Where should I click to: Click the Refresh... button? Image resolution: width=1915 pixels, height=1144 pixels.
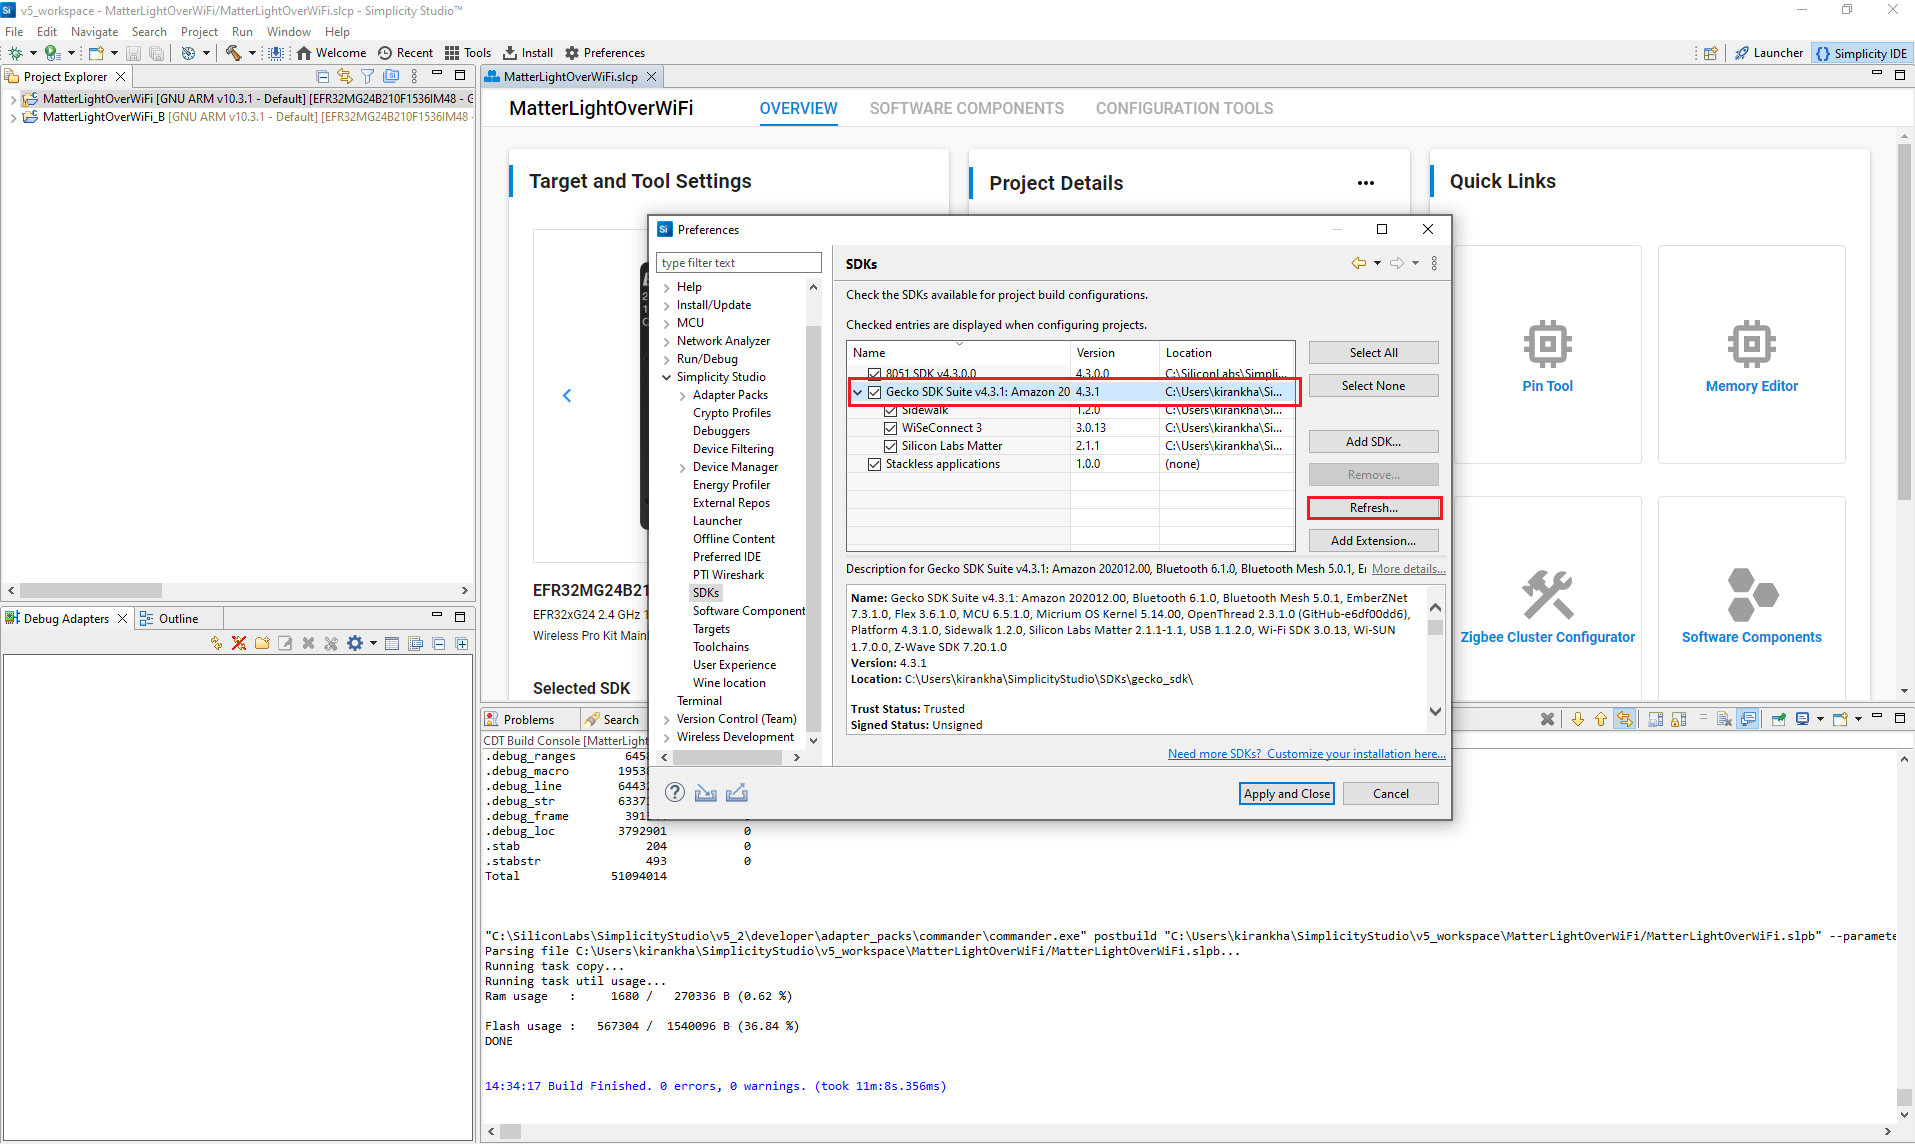pos(1373,508)
